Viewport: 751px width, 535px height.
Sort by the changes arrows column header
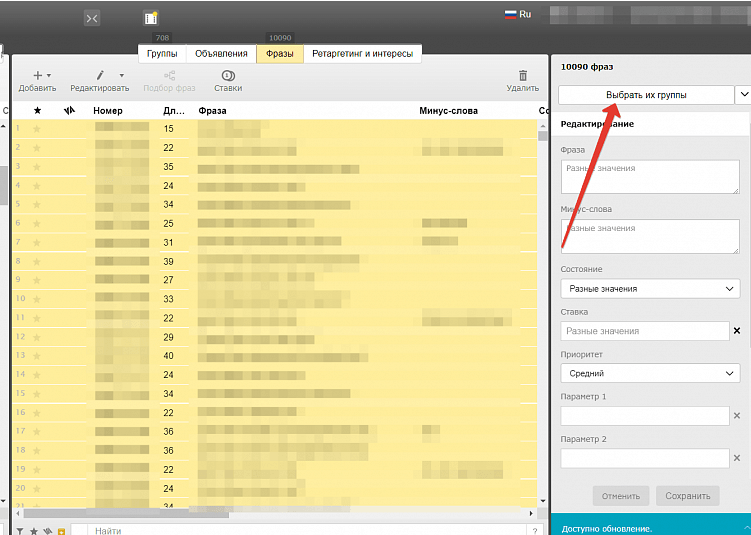tap(69, 111)
